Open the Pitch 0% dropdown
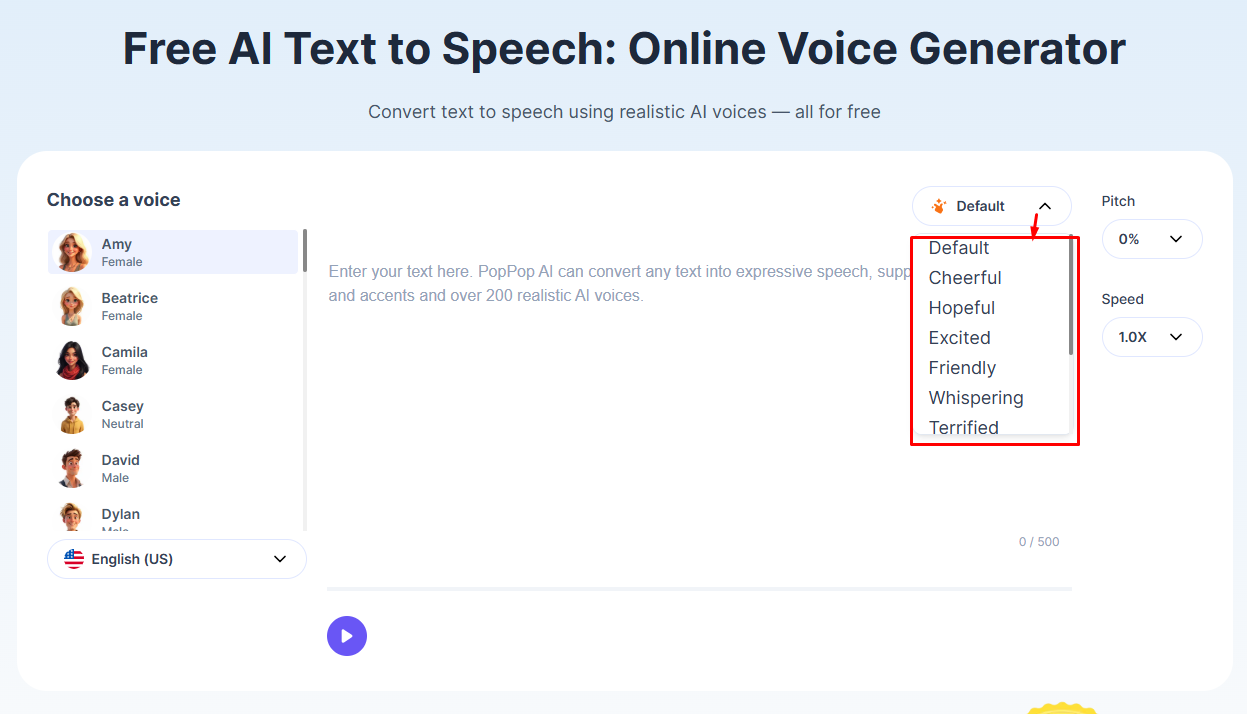Viewport: 1247px width, 714px height. tap(1151, 239)
